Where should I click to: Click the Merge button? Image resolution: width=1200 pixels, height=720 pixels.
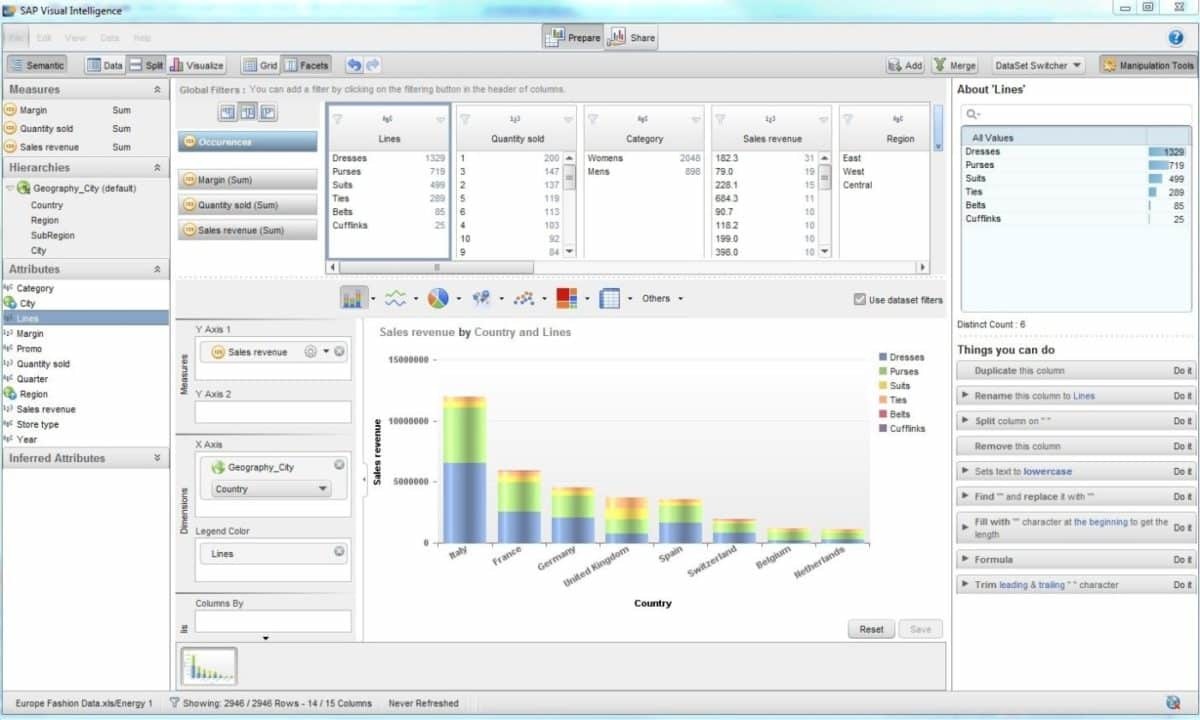click(955, 65)
